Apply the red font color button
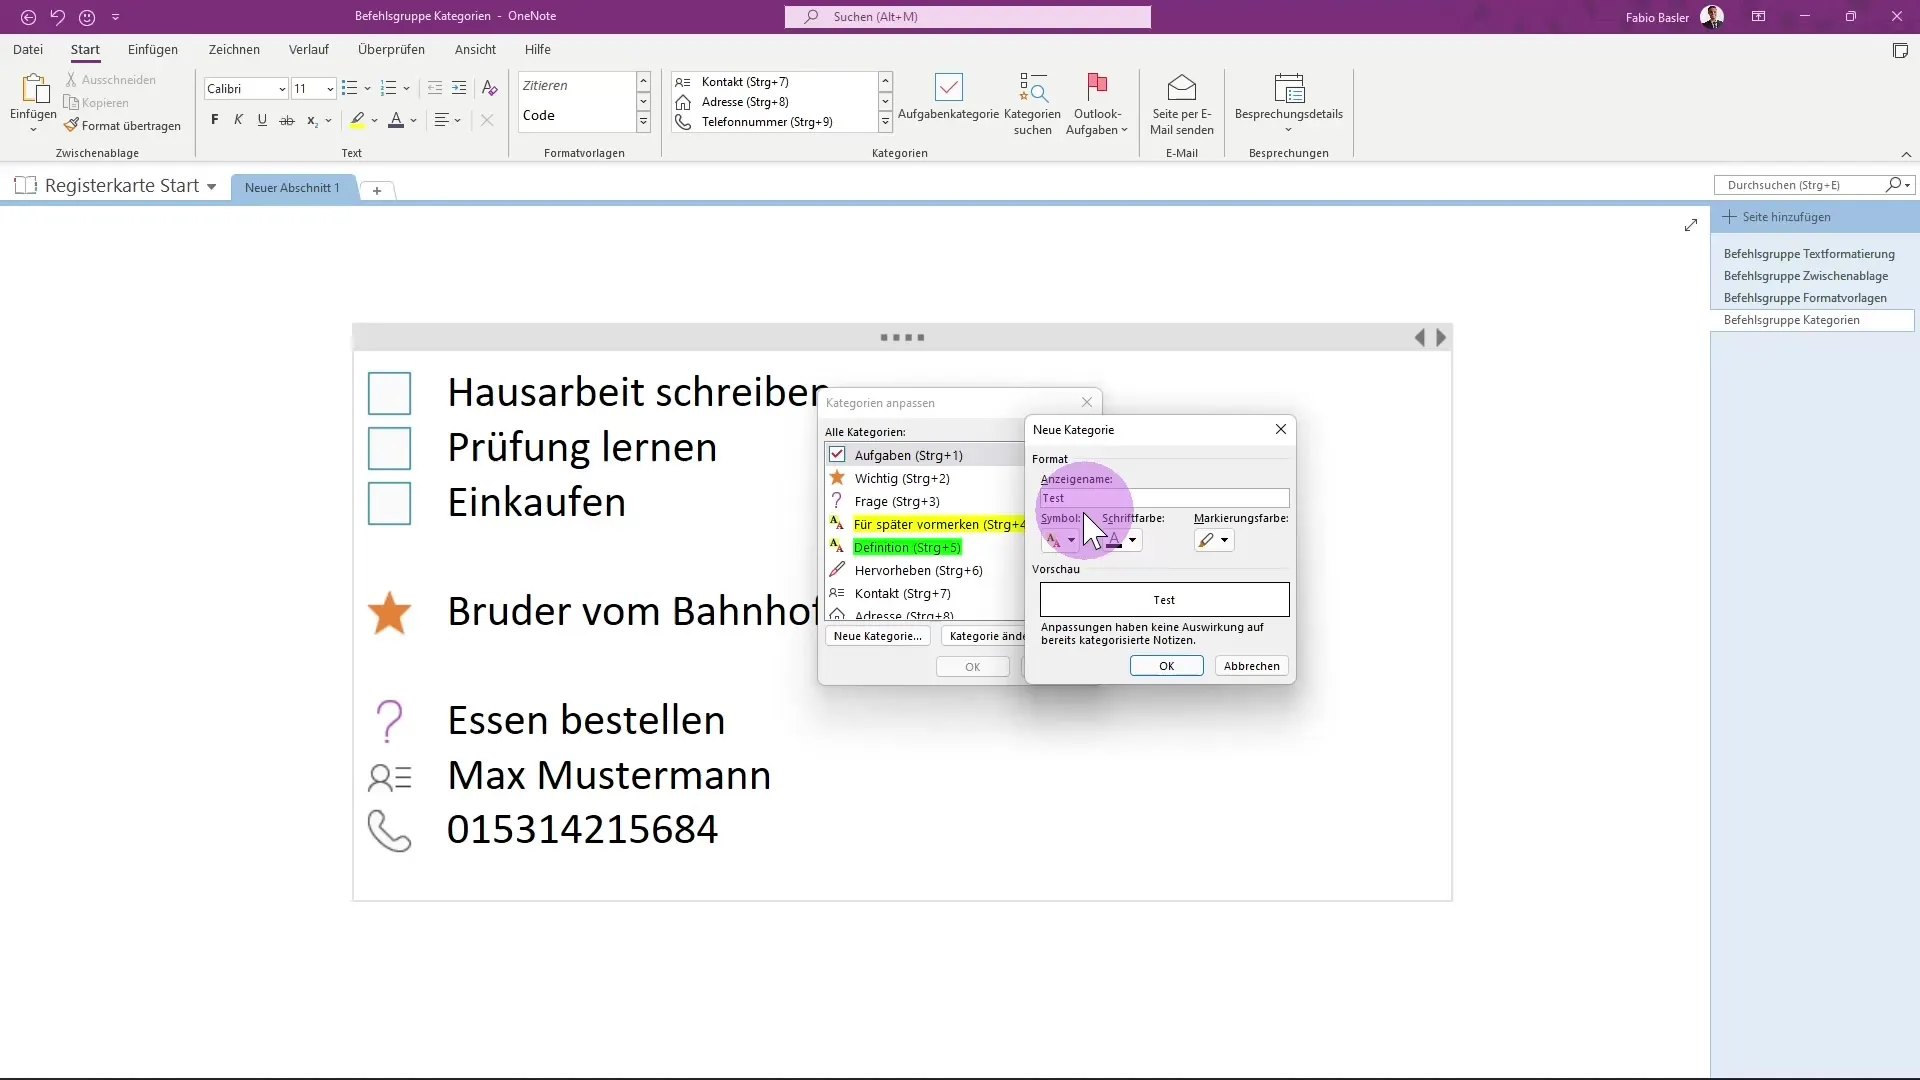 (396, 120)
